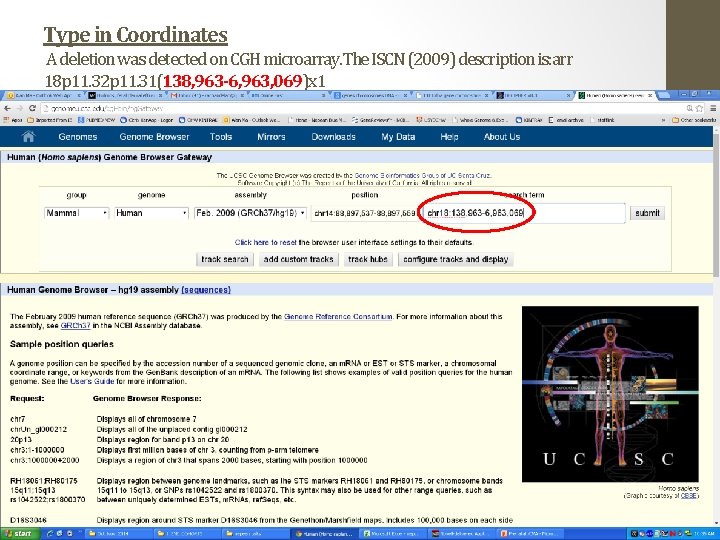720x540 pixels.
Task: Select the chrUn_gl000212 sample query text
Action: 39,429
